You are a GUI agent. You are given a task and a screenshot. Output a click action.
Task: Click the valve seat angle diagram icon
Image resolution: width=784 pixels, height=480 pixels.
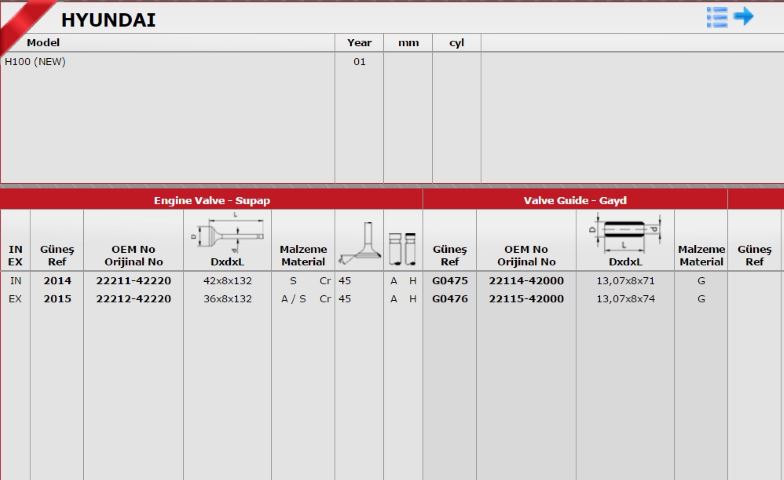[x=359, y=244]
